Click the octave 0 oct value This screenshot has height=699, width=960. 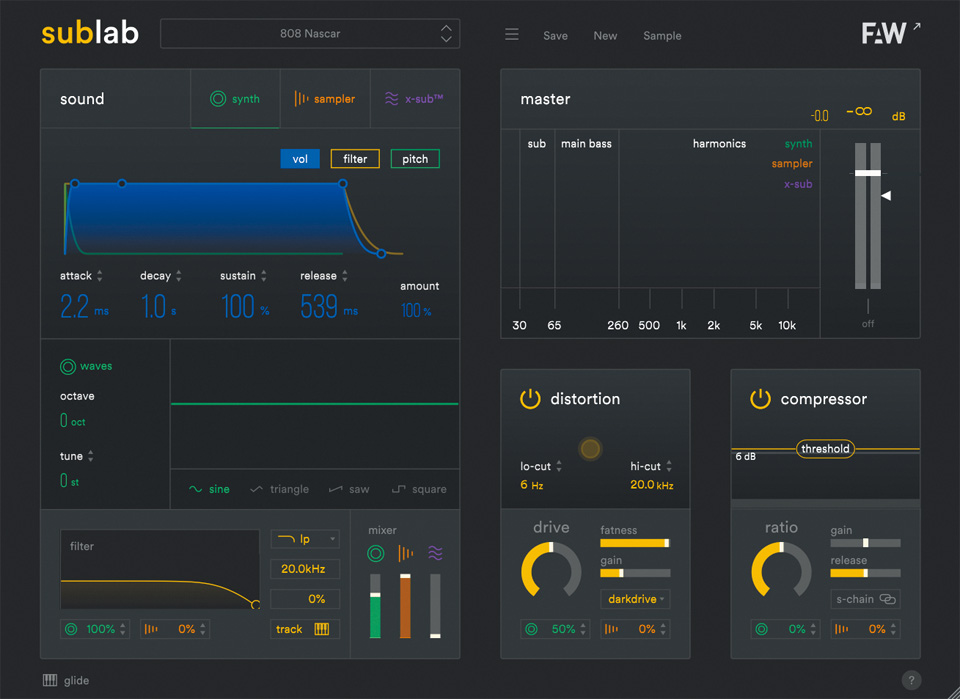pos(72,421)
